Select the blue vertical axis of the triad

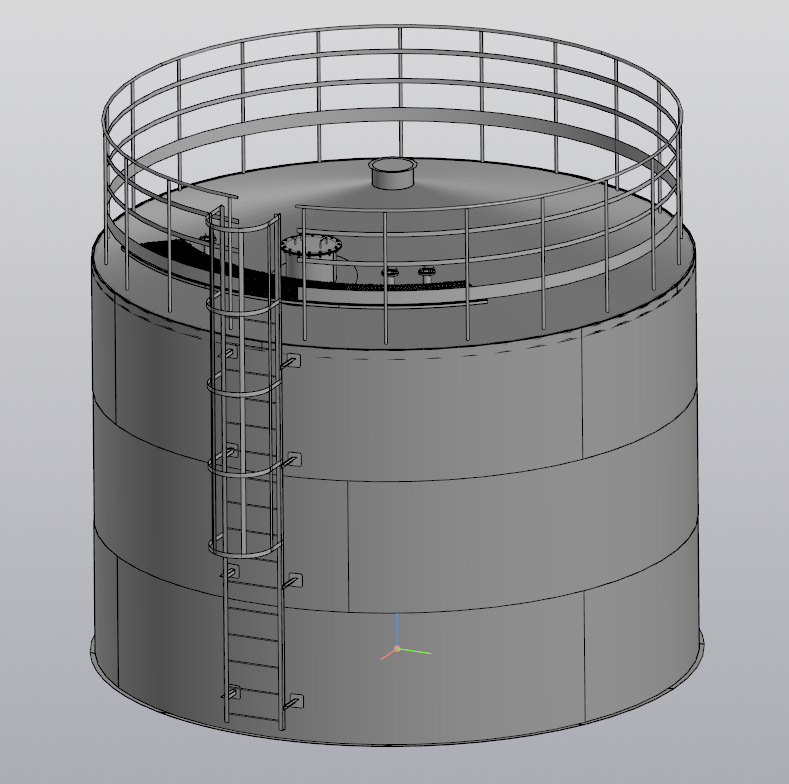pyautogui.click(x=397, y=630)
